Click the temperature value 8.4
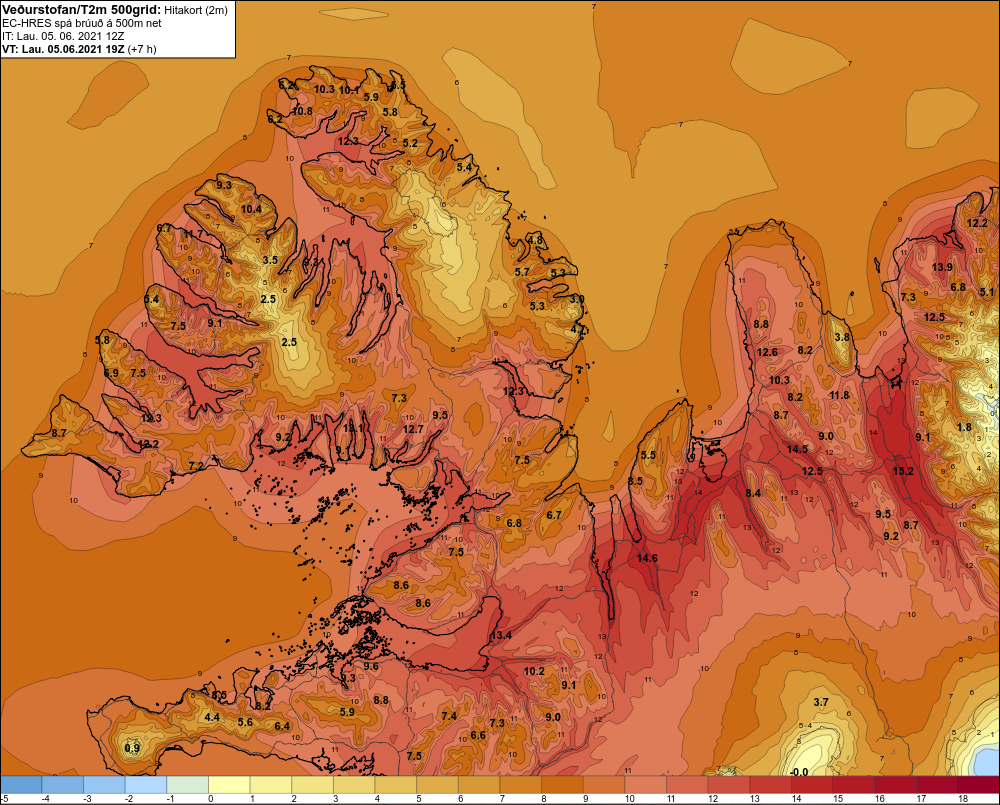 pos(753,492)
